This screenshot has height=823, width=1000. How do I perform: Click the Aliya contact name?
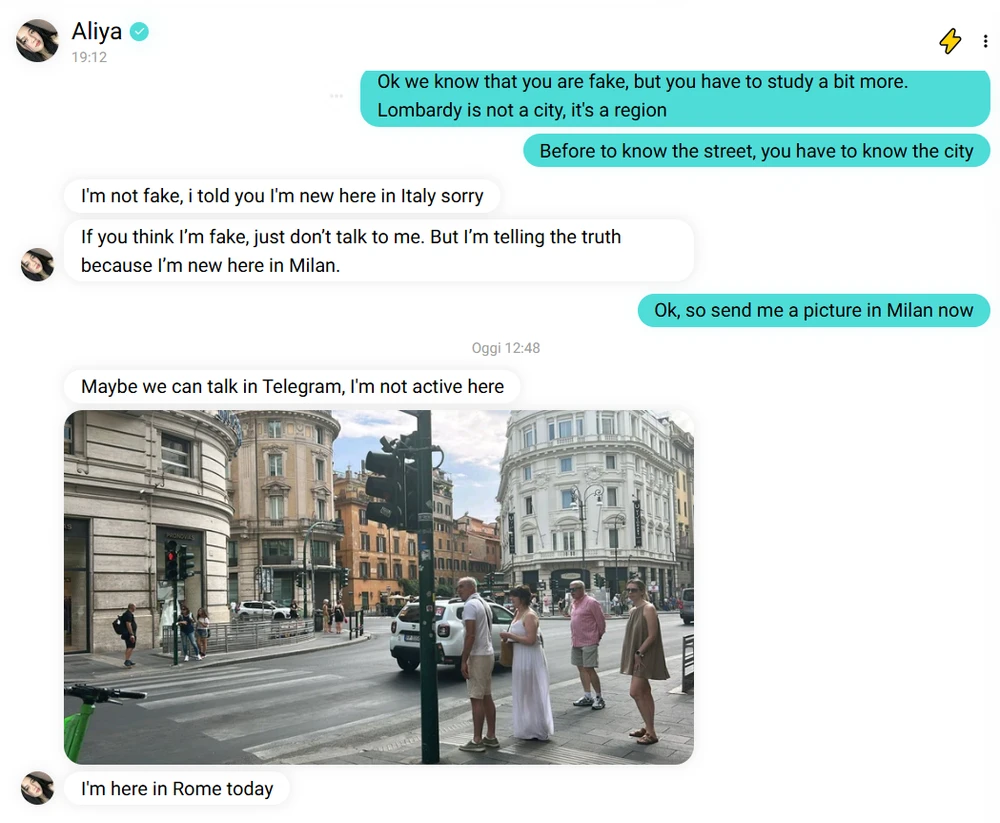tap(96, 31)
